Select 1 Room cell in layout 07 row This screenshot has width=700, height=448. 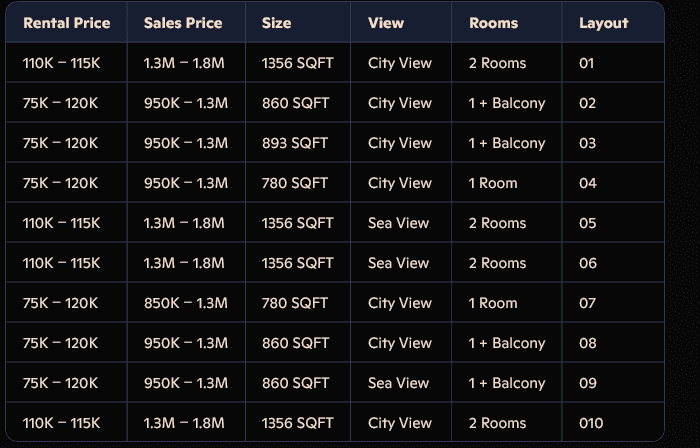493,303
